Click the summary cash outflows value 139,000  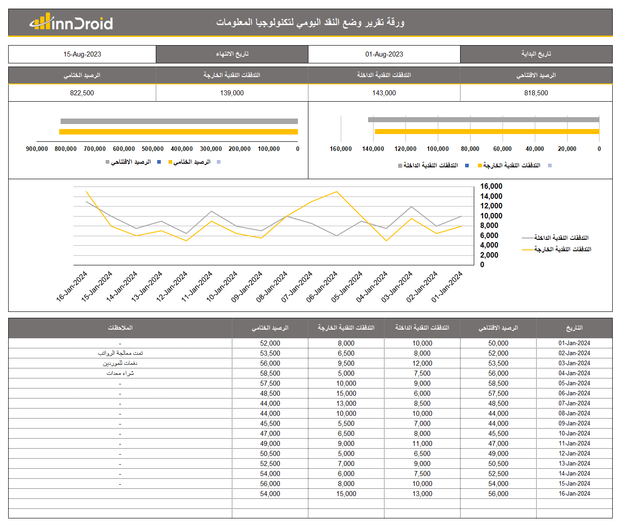coord(232,93)
